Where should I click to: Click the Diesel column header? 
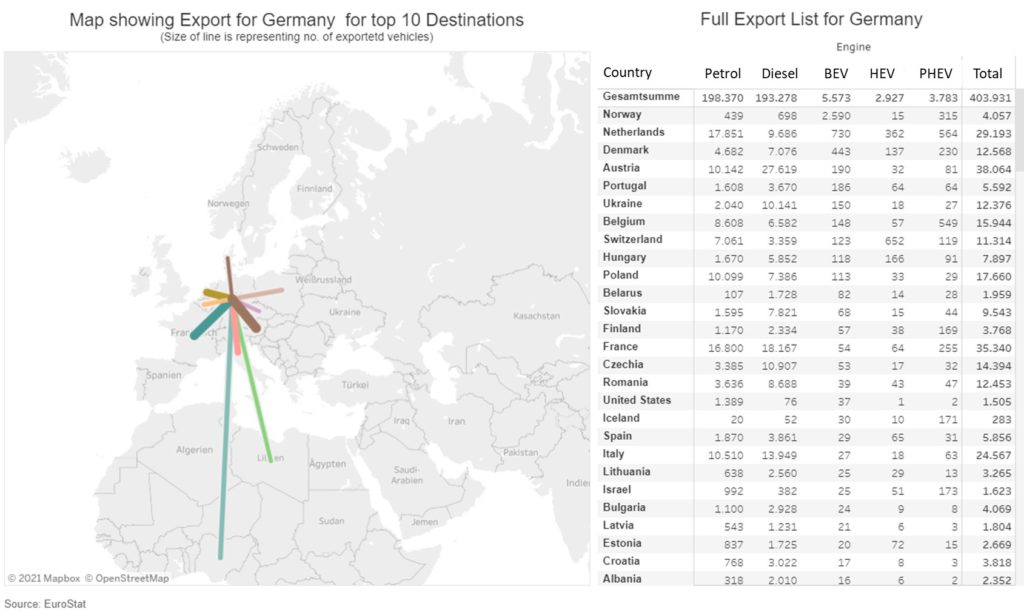(x=780, y=73)
